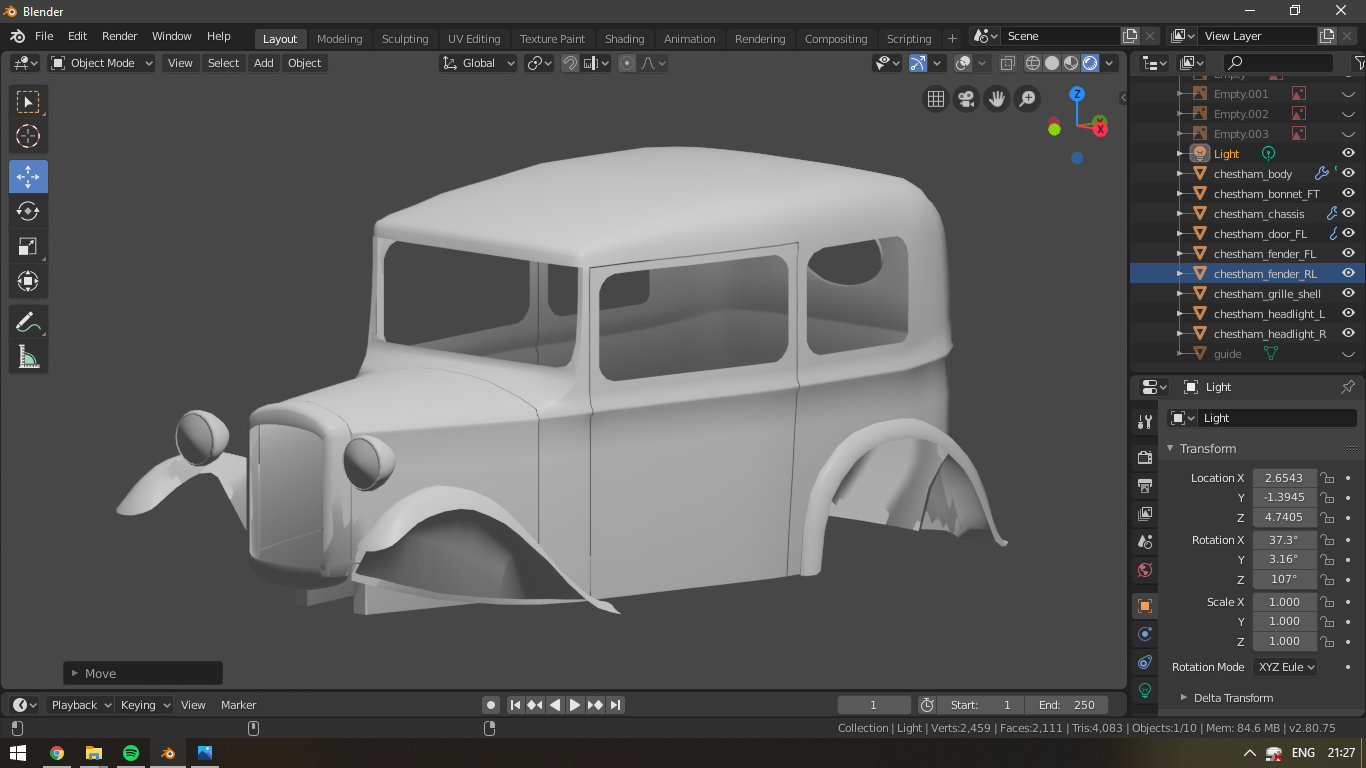1366x768 pixels.
Task: Jump to the last frame in the timeline
Action: (616, 705)
